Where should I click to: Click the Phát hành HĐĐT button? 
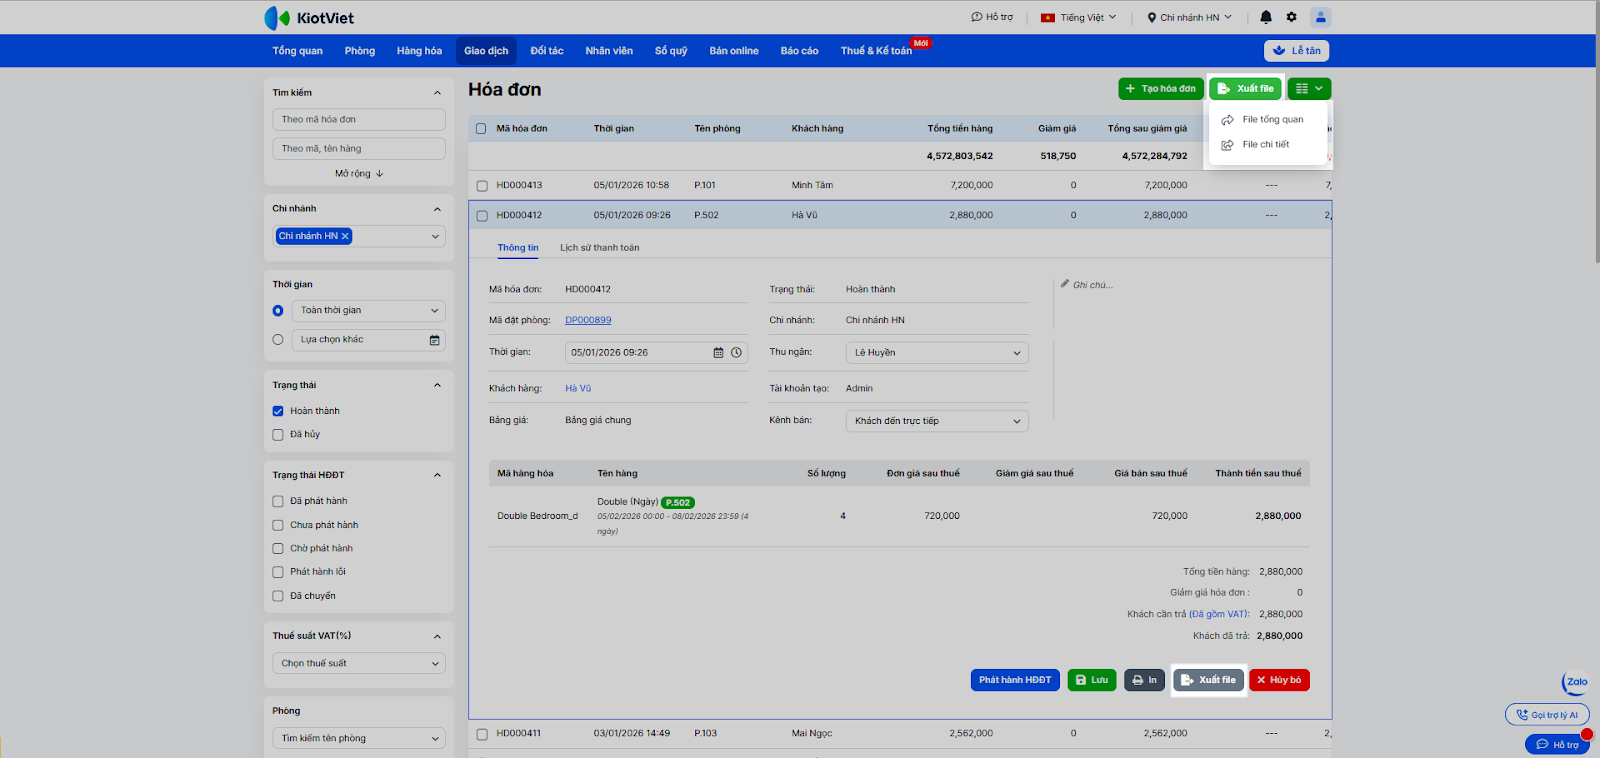pos(1014,680)
